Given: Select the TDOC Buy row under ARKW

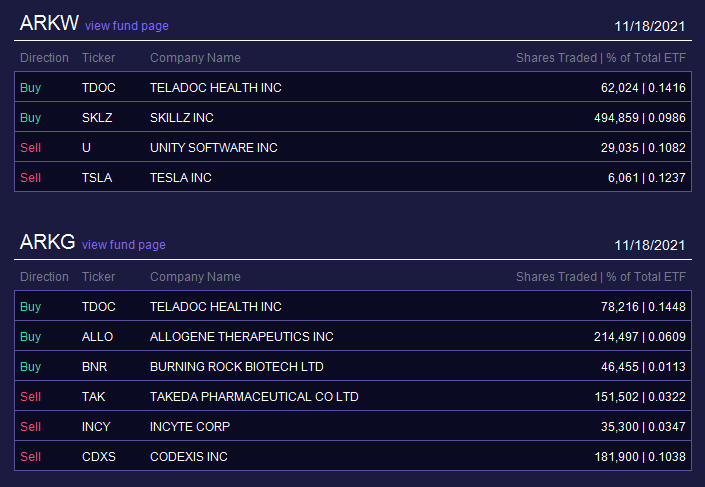Looking at the screenshot, I should 353,87.
